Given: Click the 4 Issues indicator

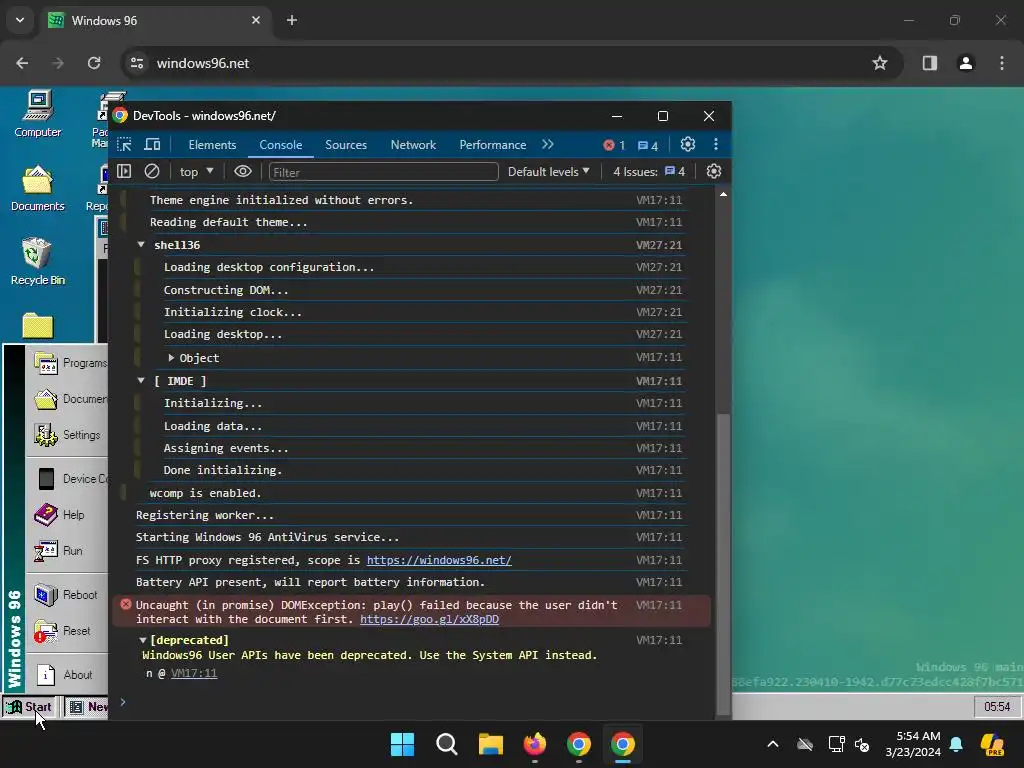Looking at the screenshot, I should [x=648, y=172].
